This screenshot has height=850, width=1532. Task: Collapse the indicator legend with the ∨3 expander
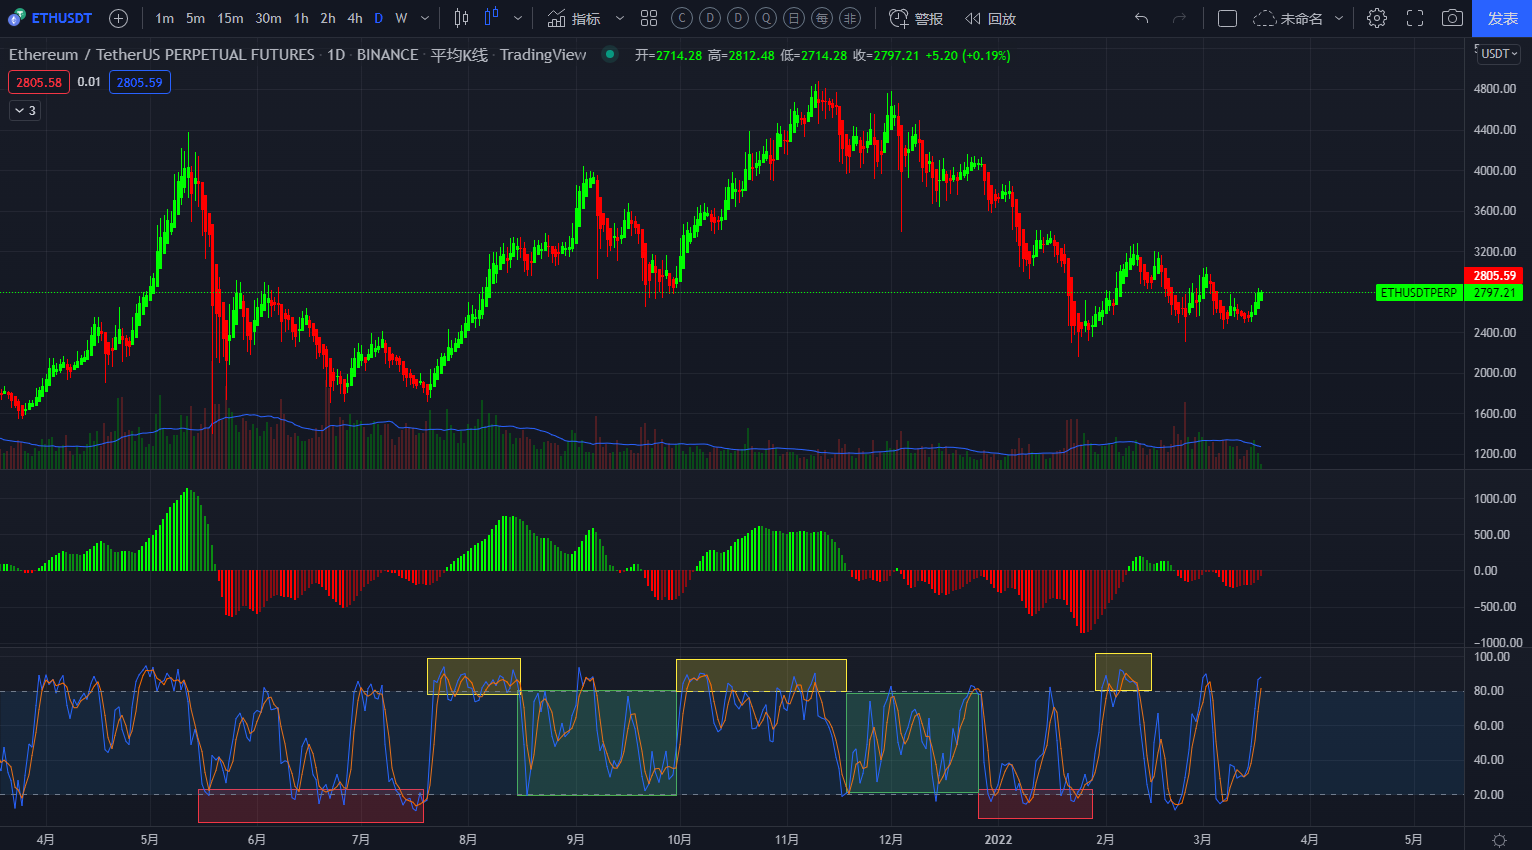click(24, 110)
